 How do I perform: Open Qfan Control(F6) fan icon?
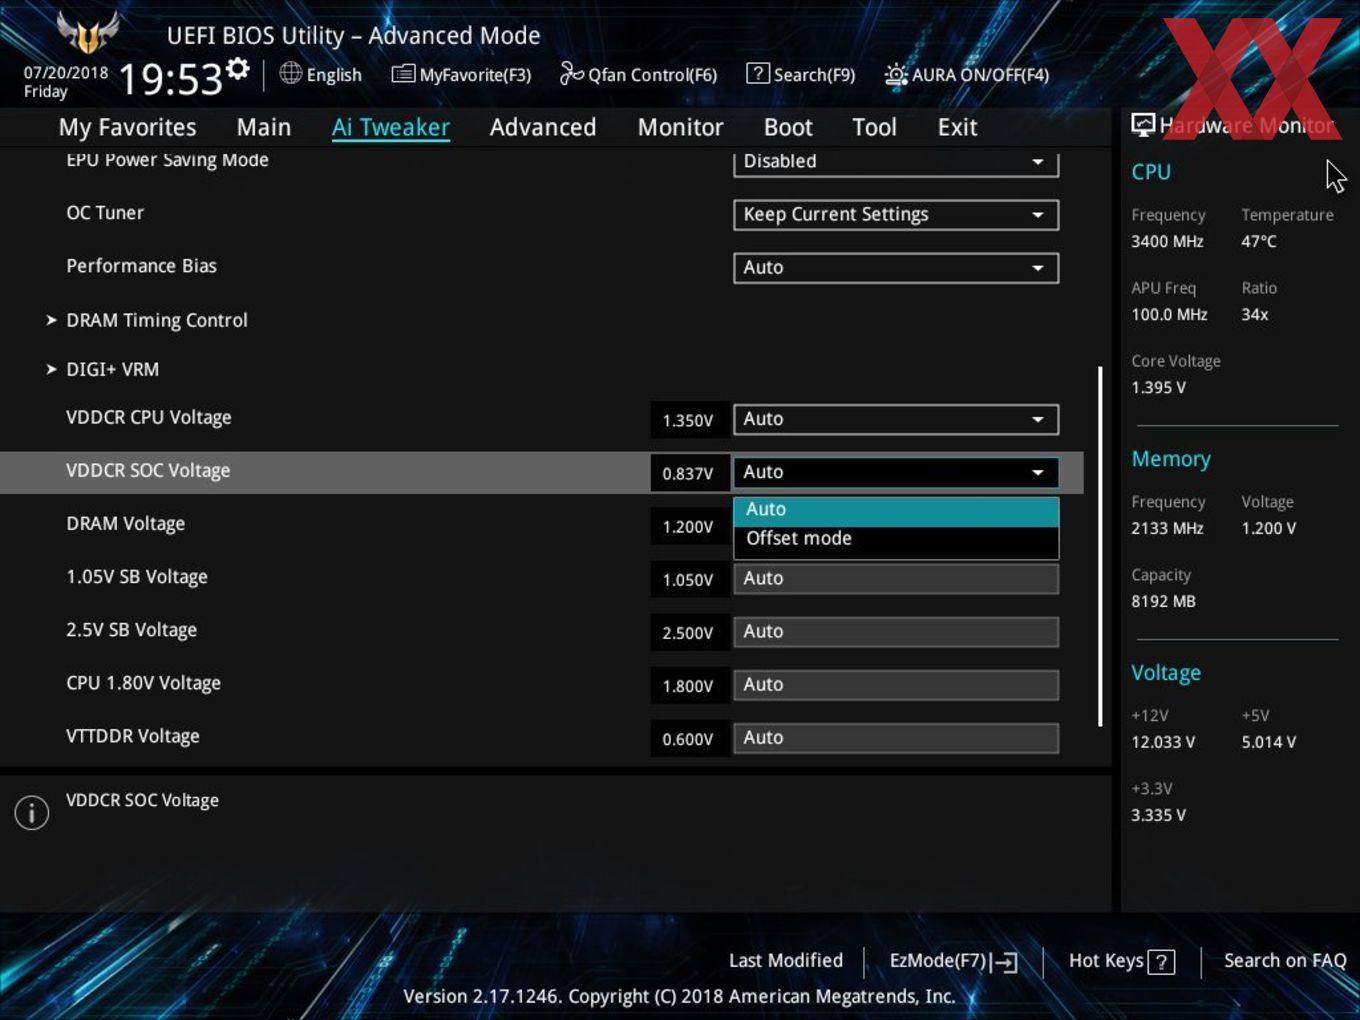[571, 73]
